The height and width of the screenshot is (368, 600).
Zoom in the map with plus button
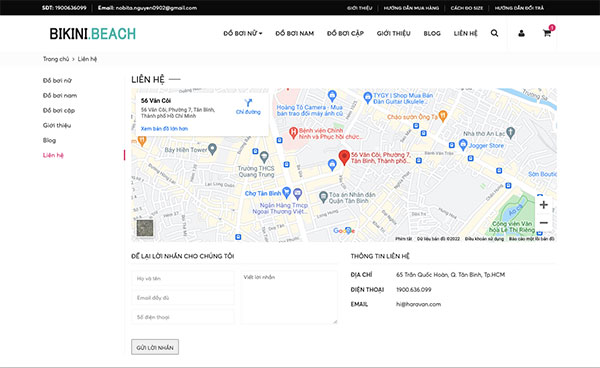point(543,205)
